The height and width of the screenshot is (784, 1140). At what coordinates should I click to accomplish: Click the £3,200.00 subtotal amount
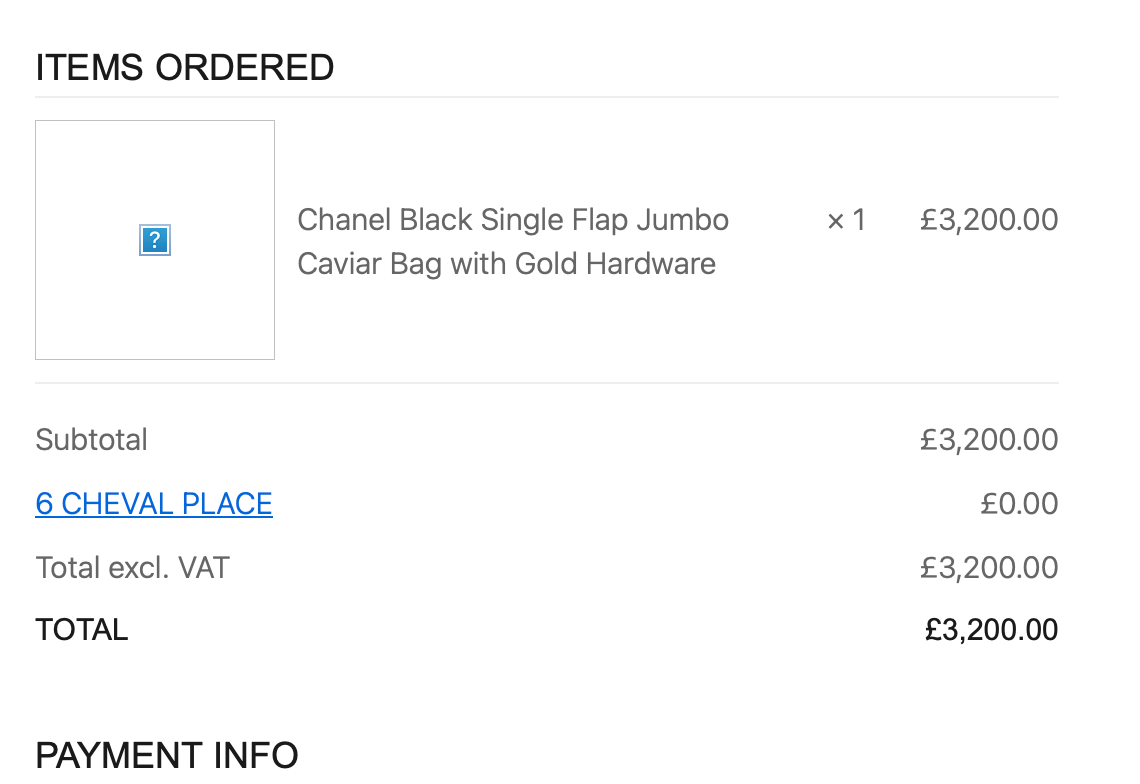pyautogui.click(x=988, y=439)
